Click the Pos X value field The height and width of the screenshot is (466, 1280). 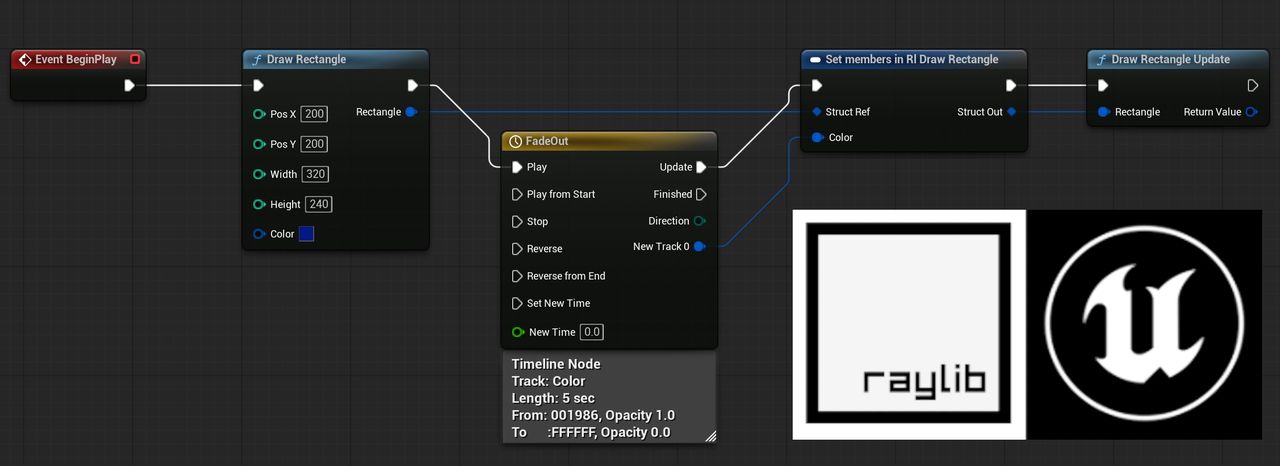tap(314, 114)
